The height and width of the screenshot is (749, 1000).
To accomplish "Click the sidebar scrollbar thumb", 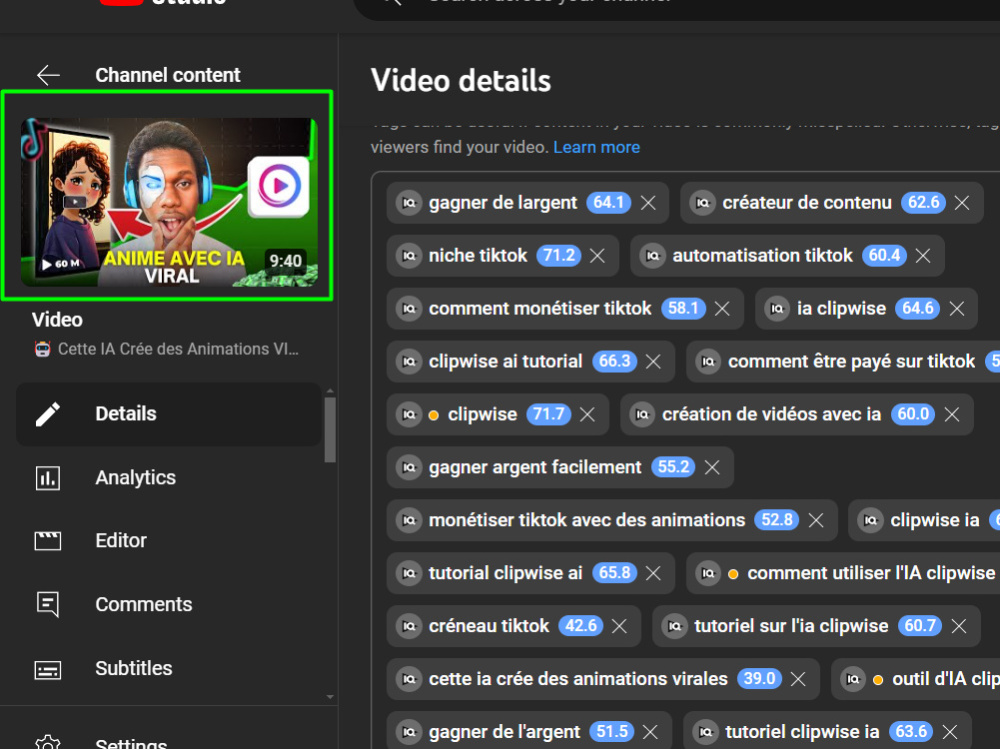I will [x=330, y=430].
